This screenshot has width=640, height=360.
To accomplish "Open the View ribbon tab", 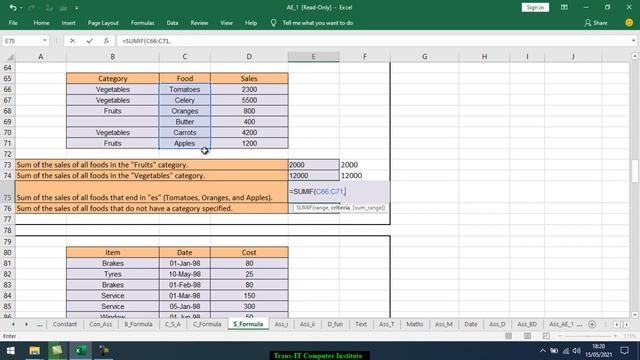I will pos(226,23).
